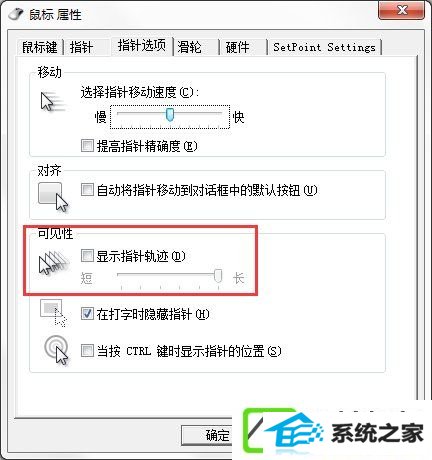Open the SetPoint Settings tab
Screen dimensions: 432x460
pyautogui.click(x=324, y=47)
